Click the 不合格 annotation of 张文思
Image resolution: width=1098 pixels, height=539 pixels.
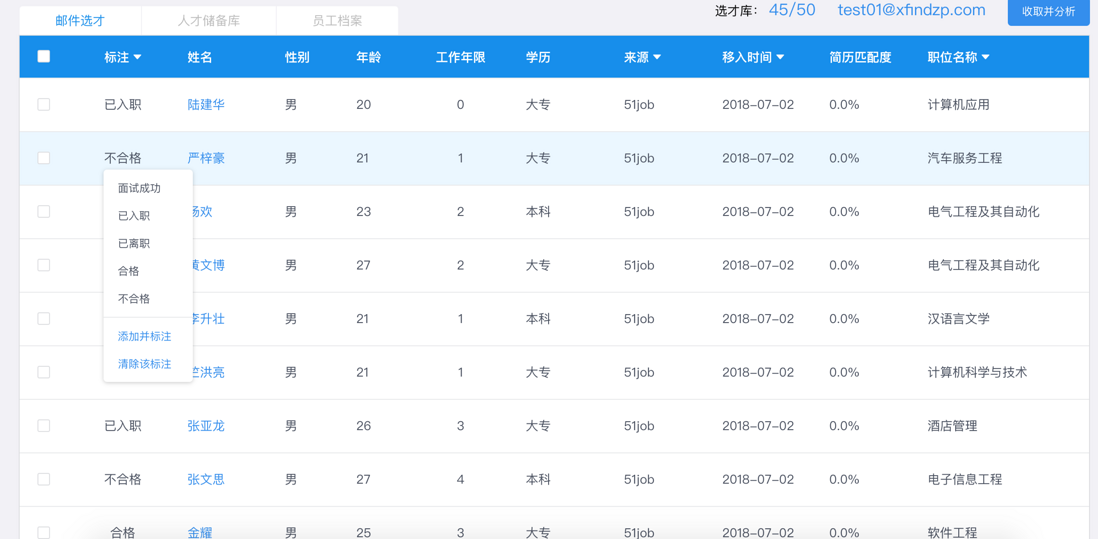123,480
